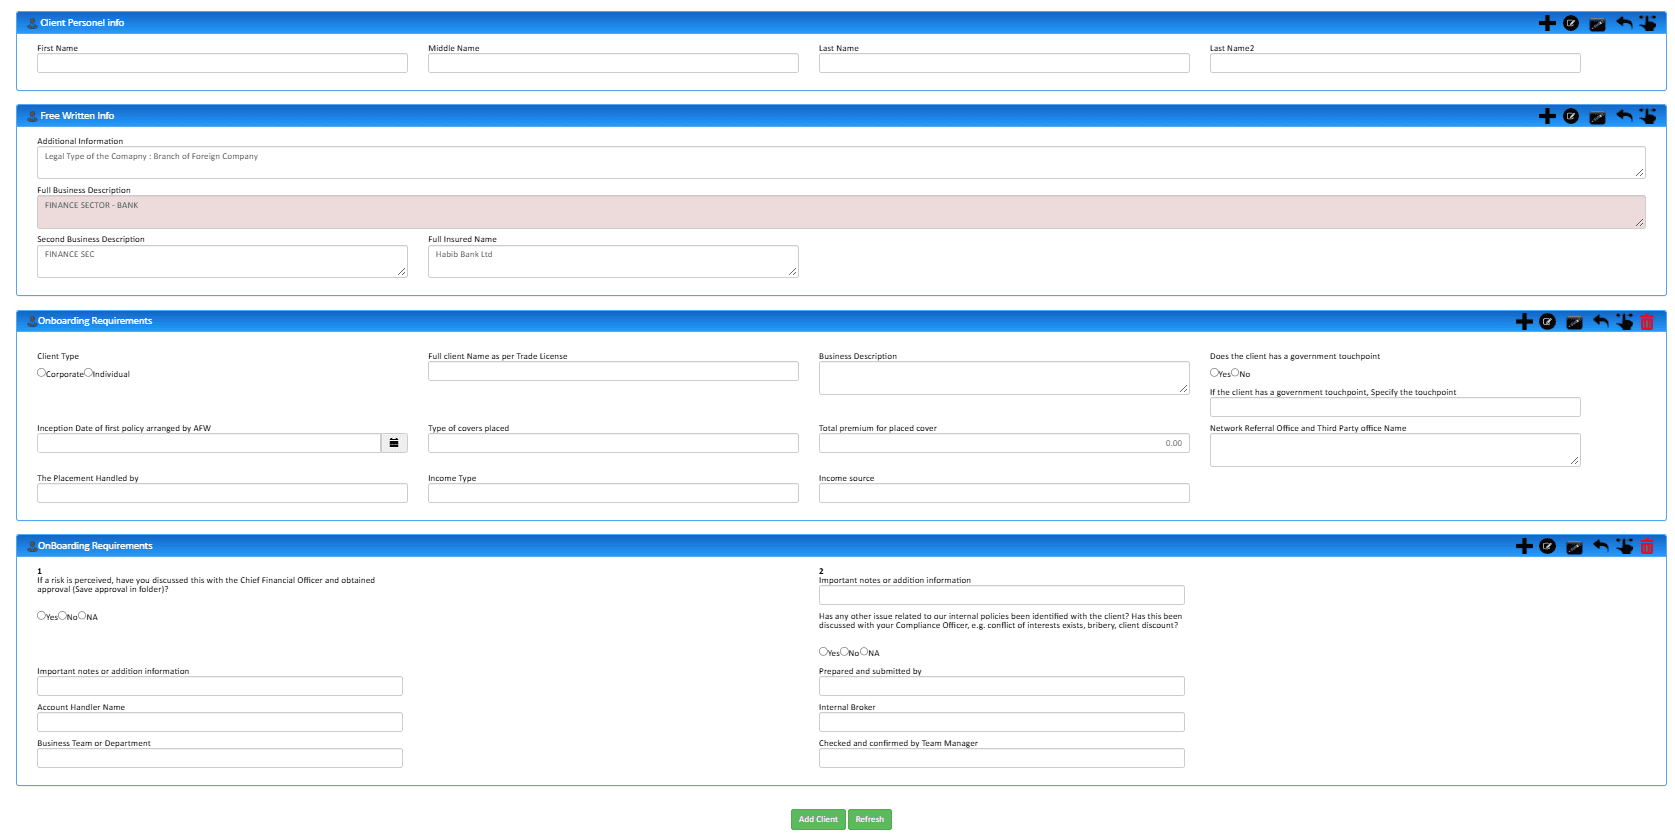
Task: Click the Full Business Description text area
Action: click(841, 212)
